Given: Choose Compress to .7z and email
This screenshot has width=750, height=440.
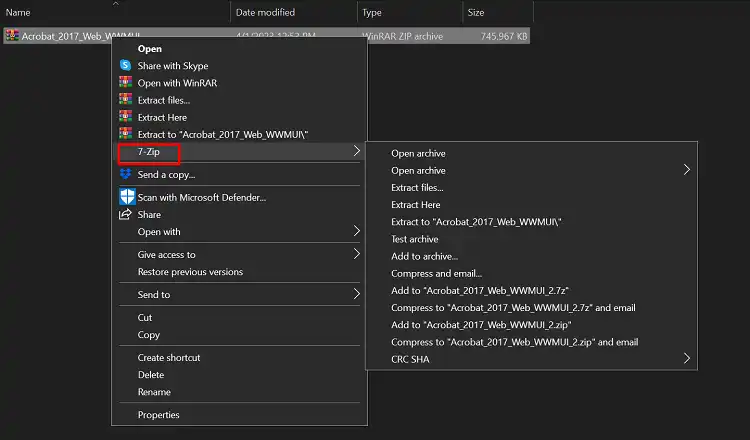Looking at the screenshot, I should pyautogui.click(x=513, y=308).
